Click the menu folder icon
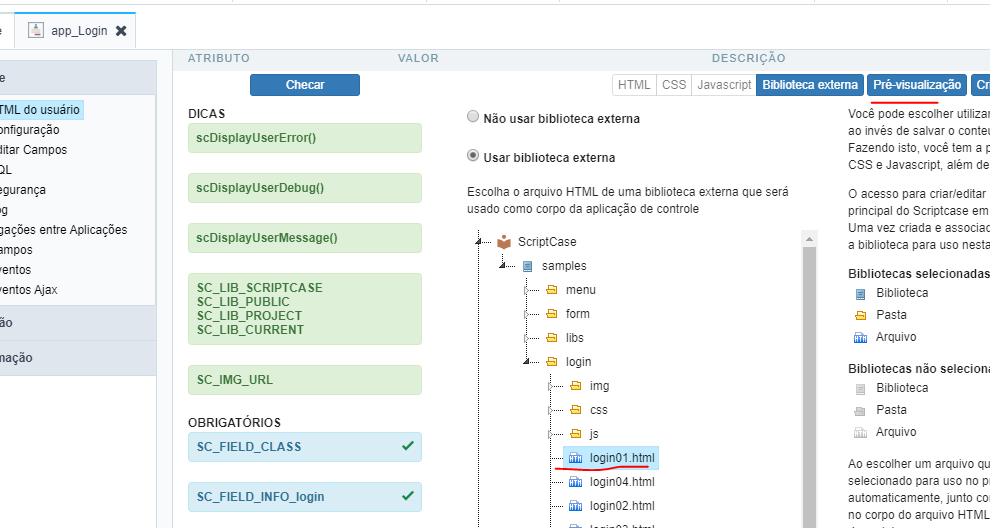Viewport: 990px width, 528px height. pos(552,290)
